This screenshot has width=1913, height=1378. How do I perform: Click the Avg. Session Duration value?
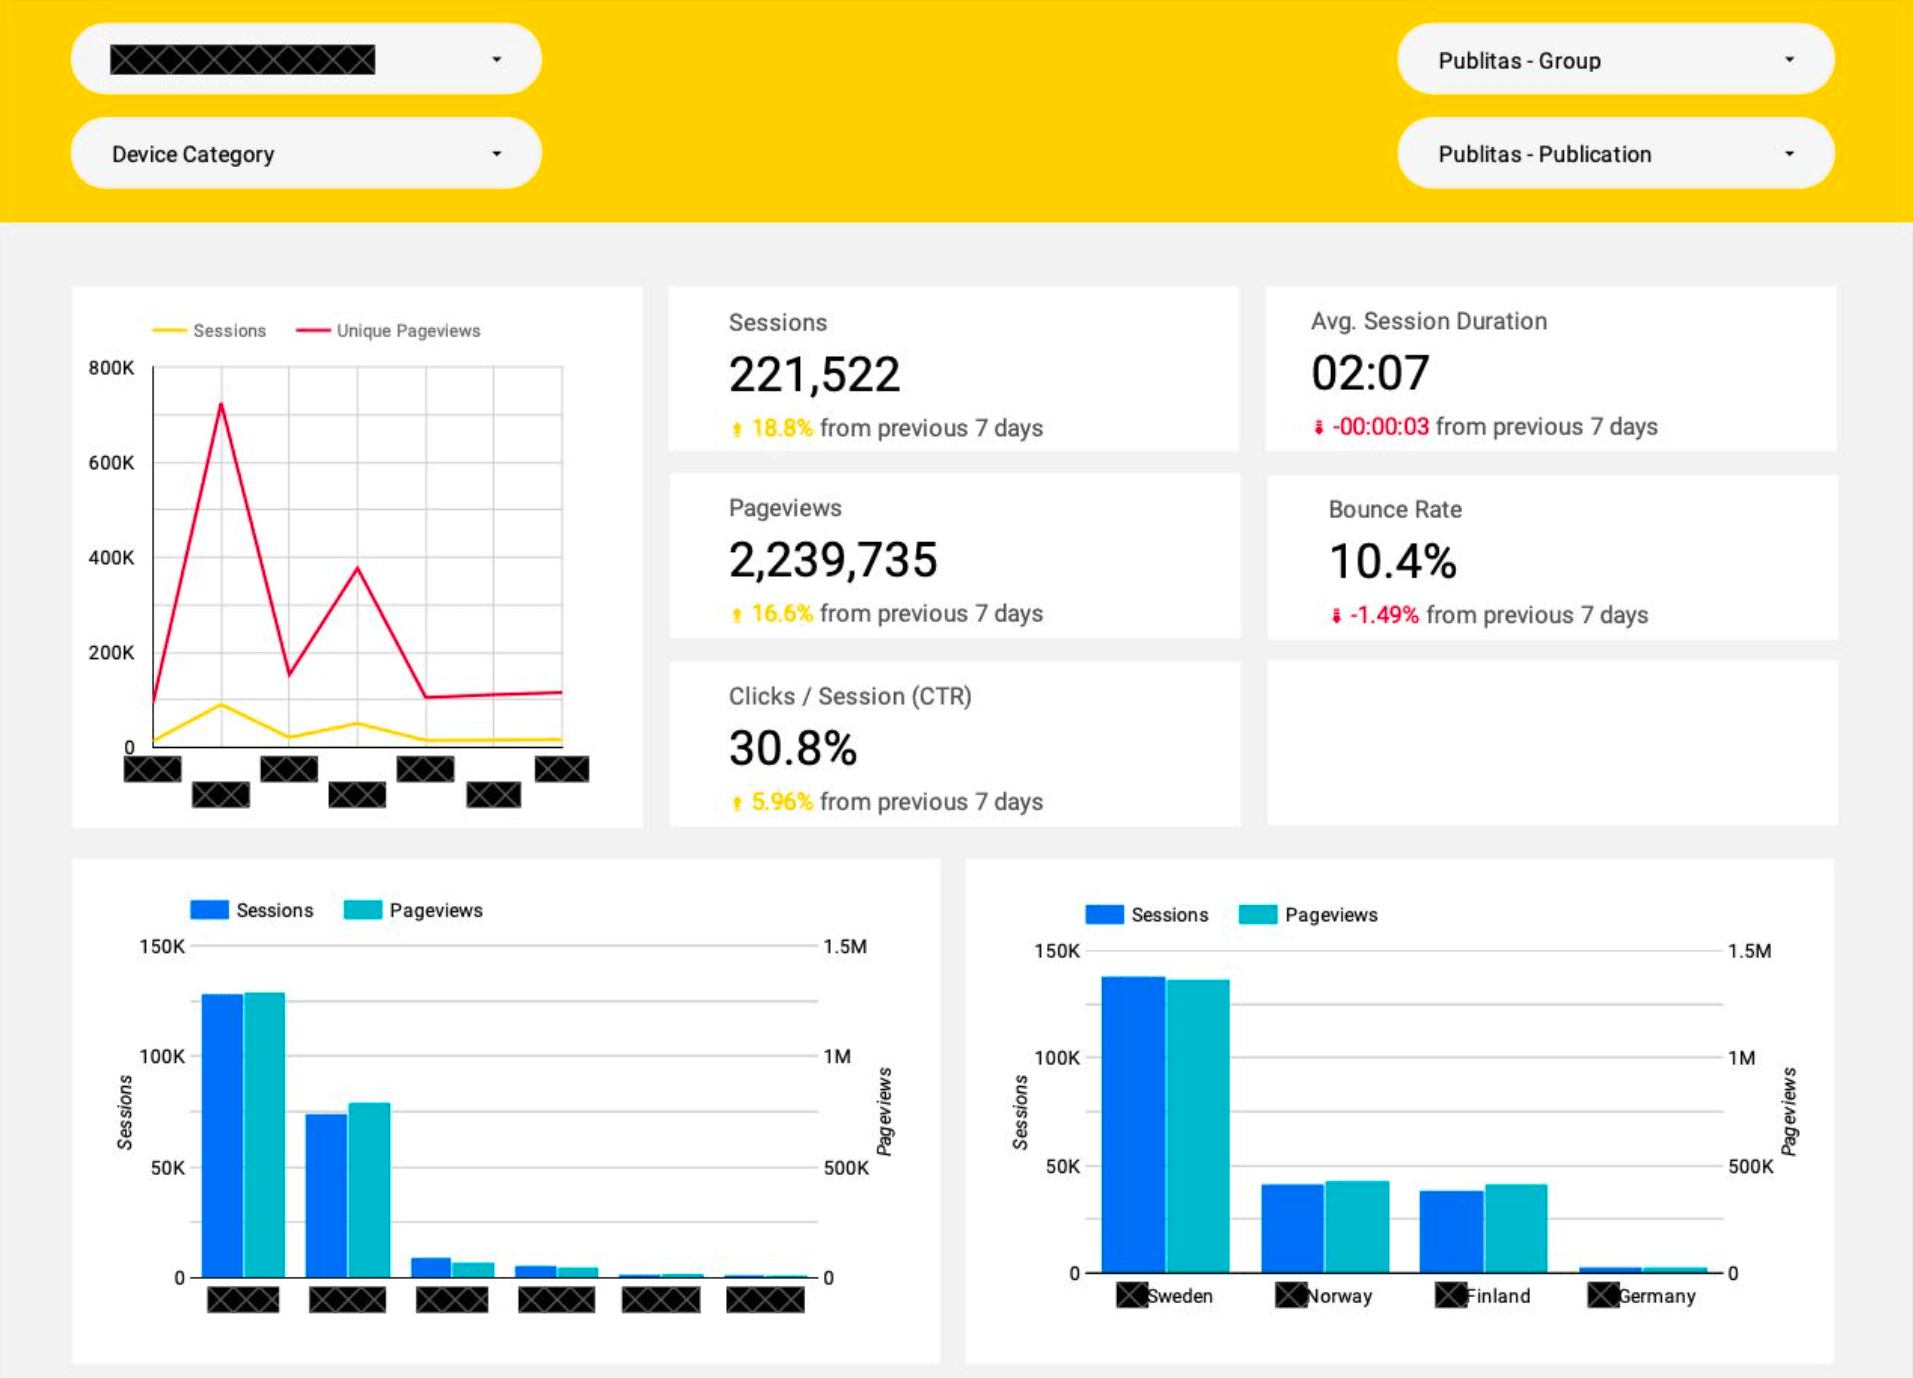pos(1369,372)
